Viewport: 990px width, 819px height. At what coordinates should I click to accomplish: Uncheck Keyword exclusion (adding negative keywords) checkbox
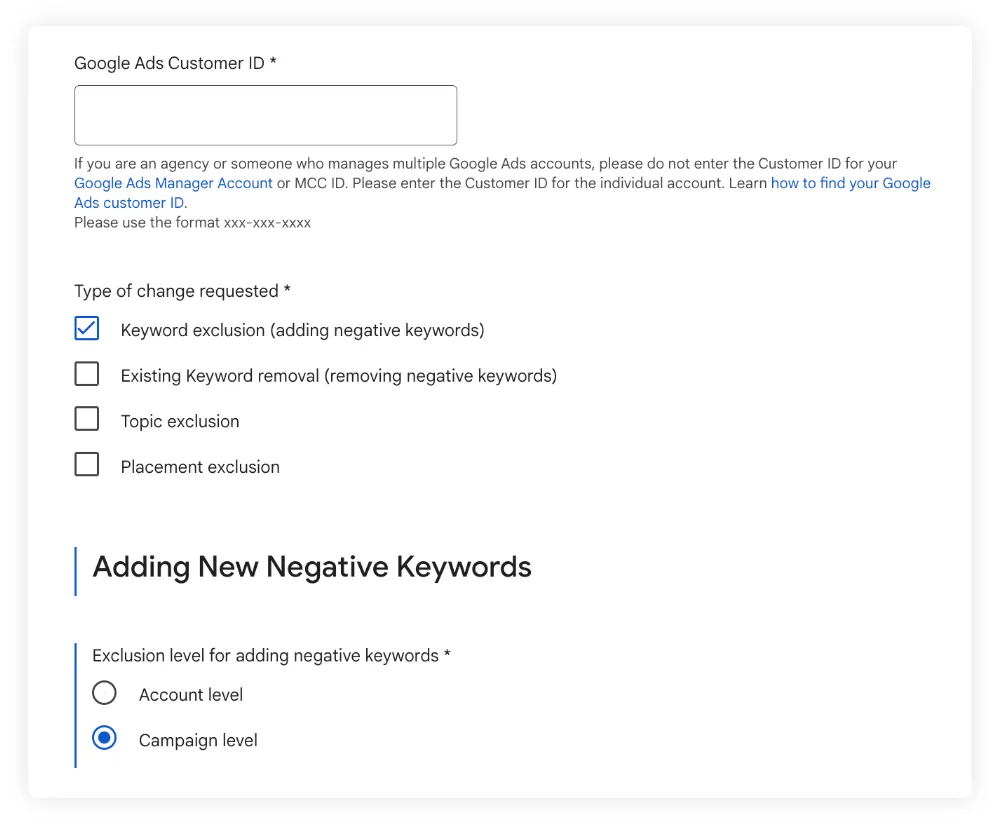click(x=86, y=328)
